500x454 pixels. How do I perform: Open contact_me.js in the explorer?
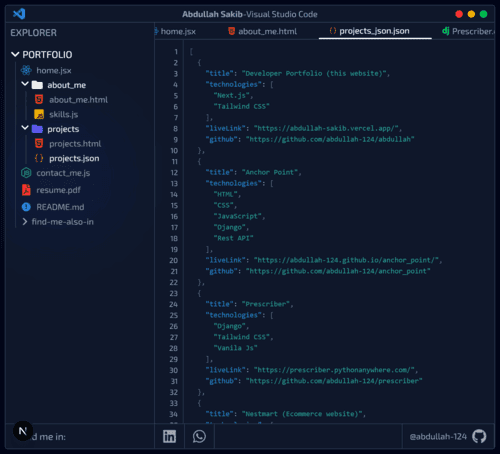[x=63, y=173]
